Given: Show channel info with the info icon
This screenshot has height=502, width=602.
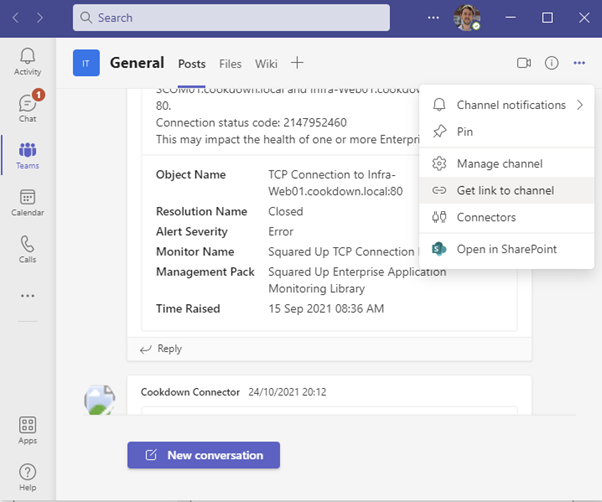Looking at the screenshot, I should [551, 63].
